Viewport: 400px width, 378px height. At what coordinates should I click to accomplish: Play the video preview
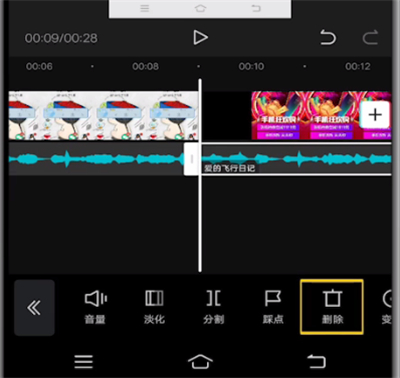200,38
